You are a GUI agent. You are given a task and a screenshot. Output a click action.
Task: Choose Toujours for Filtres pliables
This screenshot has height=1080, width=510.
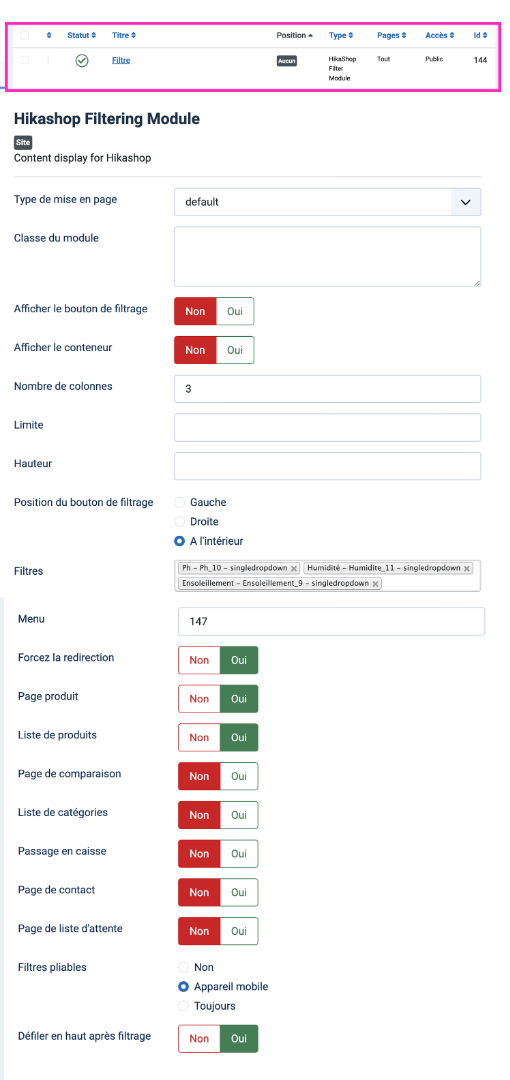183,1006
